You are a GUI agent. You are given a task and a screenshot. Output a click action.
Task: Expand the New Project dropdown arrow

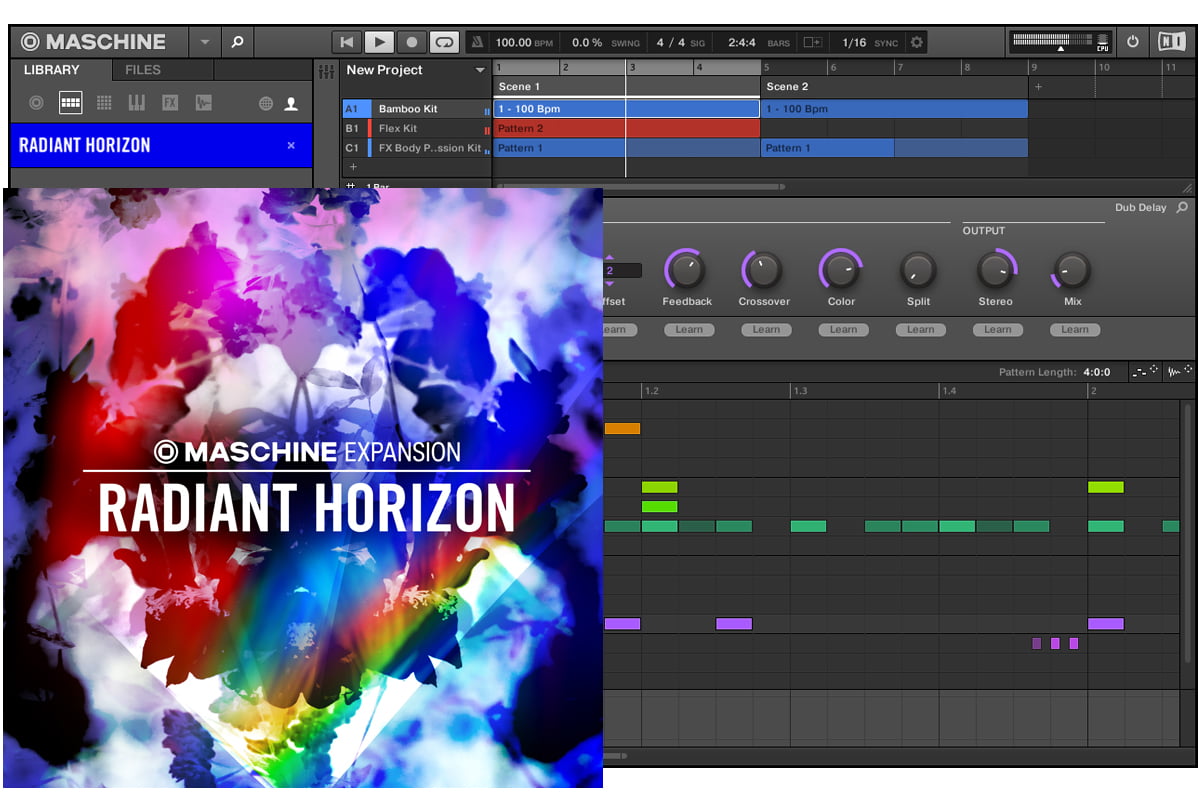click(x=480, y=71)
